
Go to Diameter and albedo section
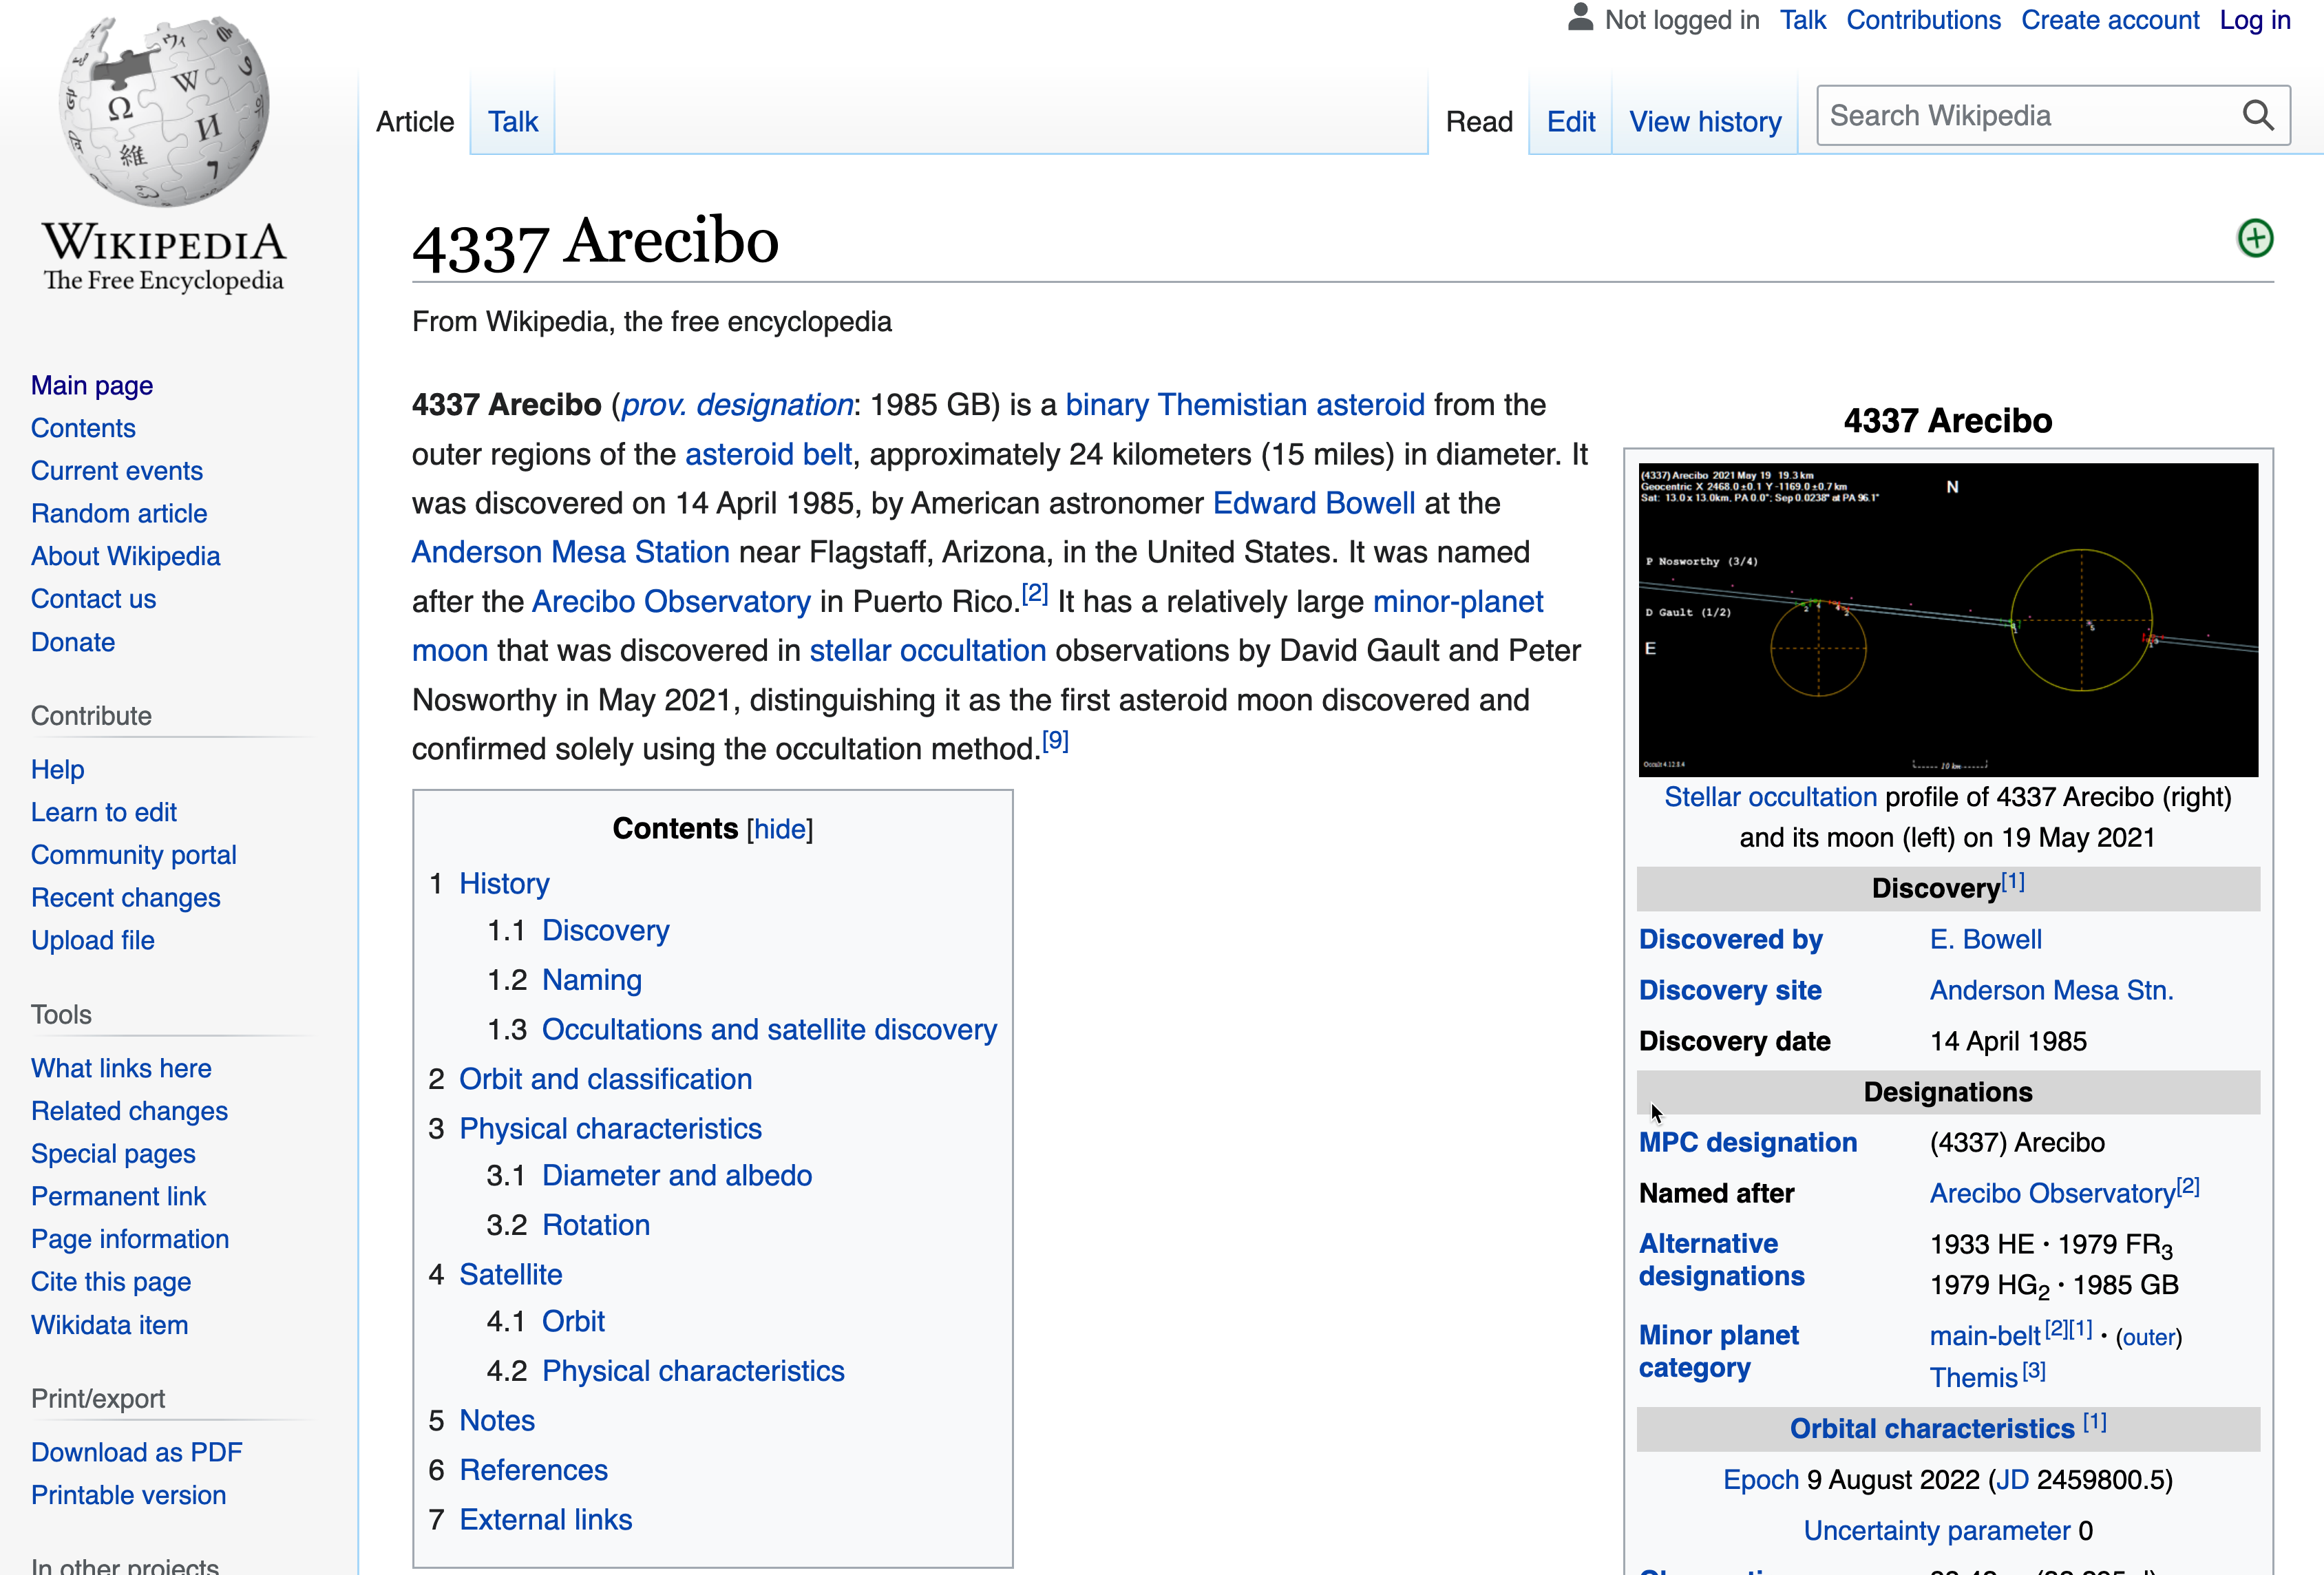[x=676, y=1175]
